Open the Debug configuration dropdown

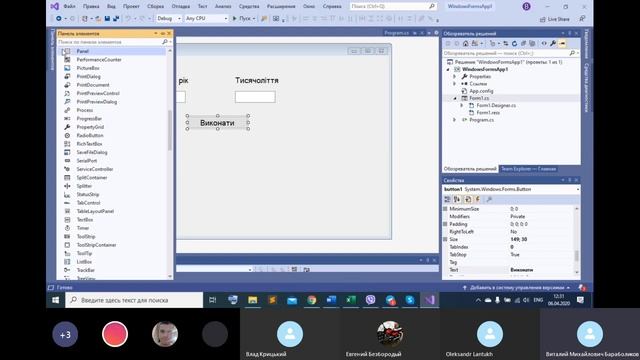(x=169, y=18)
